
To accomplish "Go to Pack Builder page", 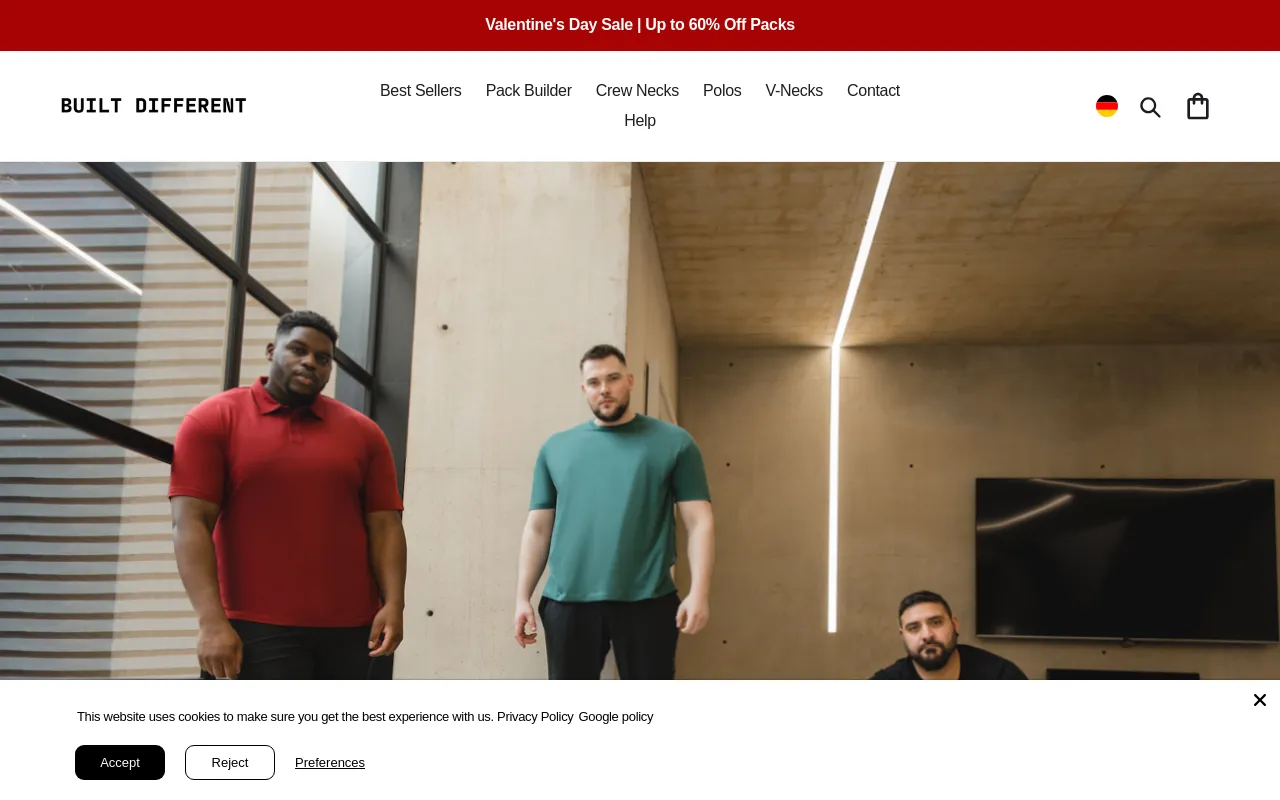I will pyautogui.click(x=529, y=91).
